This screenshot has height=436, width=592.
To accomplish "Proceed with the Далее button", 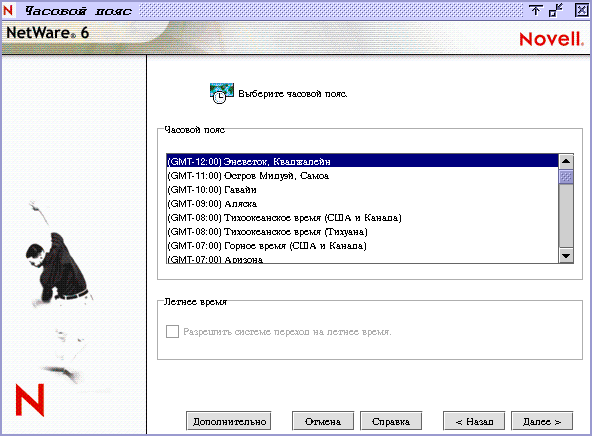I will click(542, 421).
